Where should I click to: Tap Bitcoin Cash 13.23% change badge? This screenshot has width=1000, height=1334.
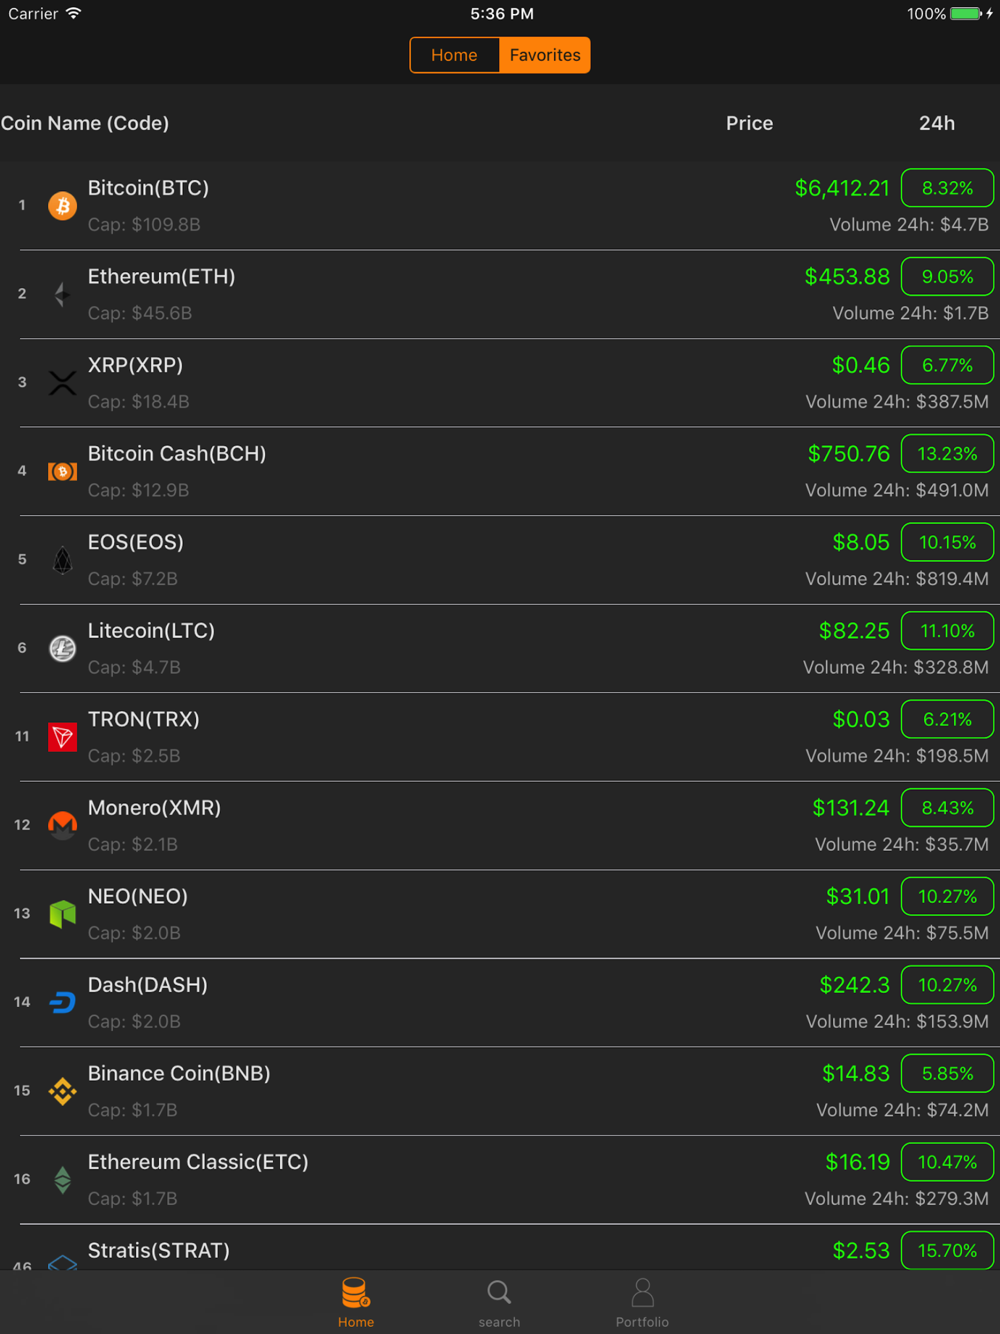click(x=947, y=454)
